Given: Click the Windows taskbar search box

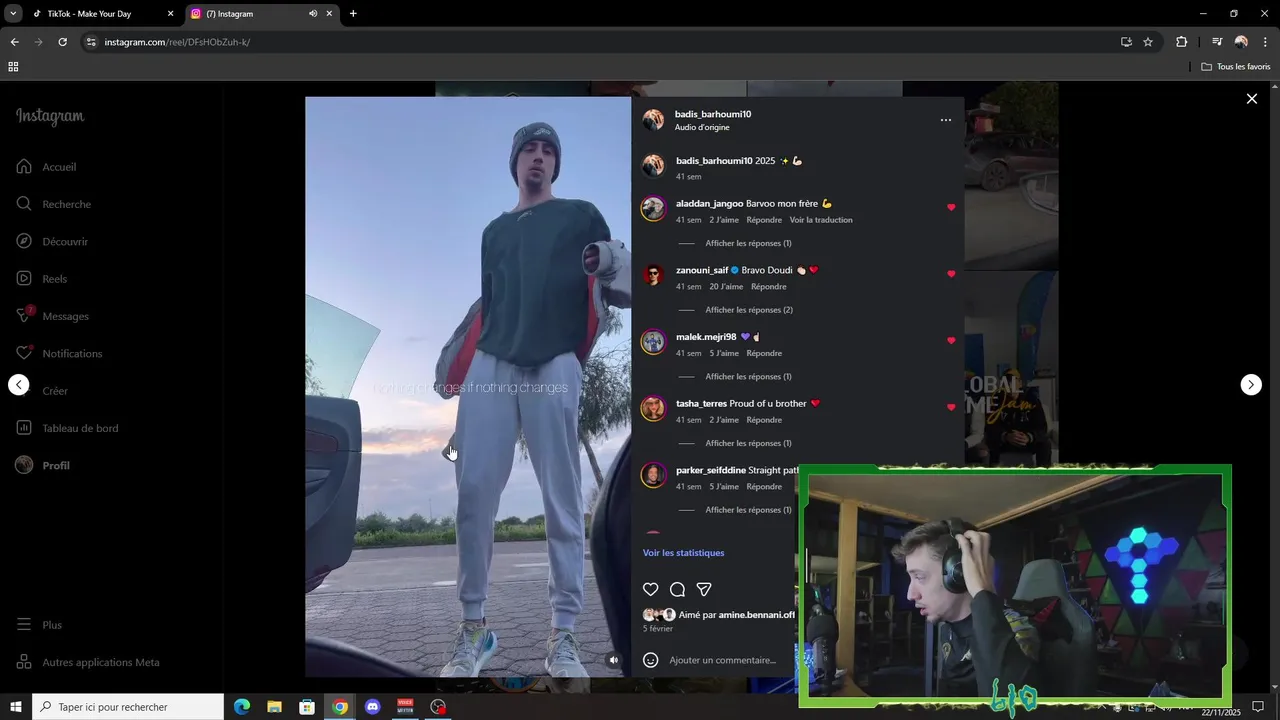Looking at the screenshot, I should pyautogui.click(x=128, y=707).
